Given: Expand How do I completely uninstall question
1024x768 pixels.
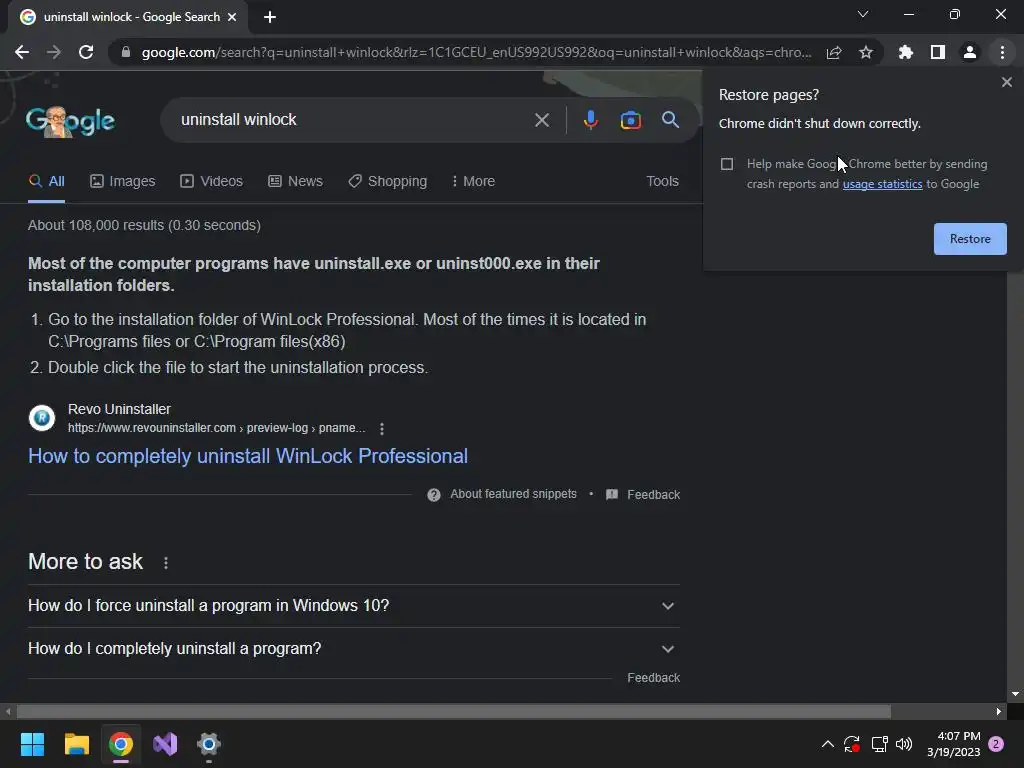Looking at the screenshot, I should (x=354, y=648).
